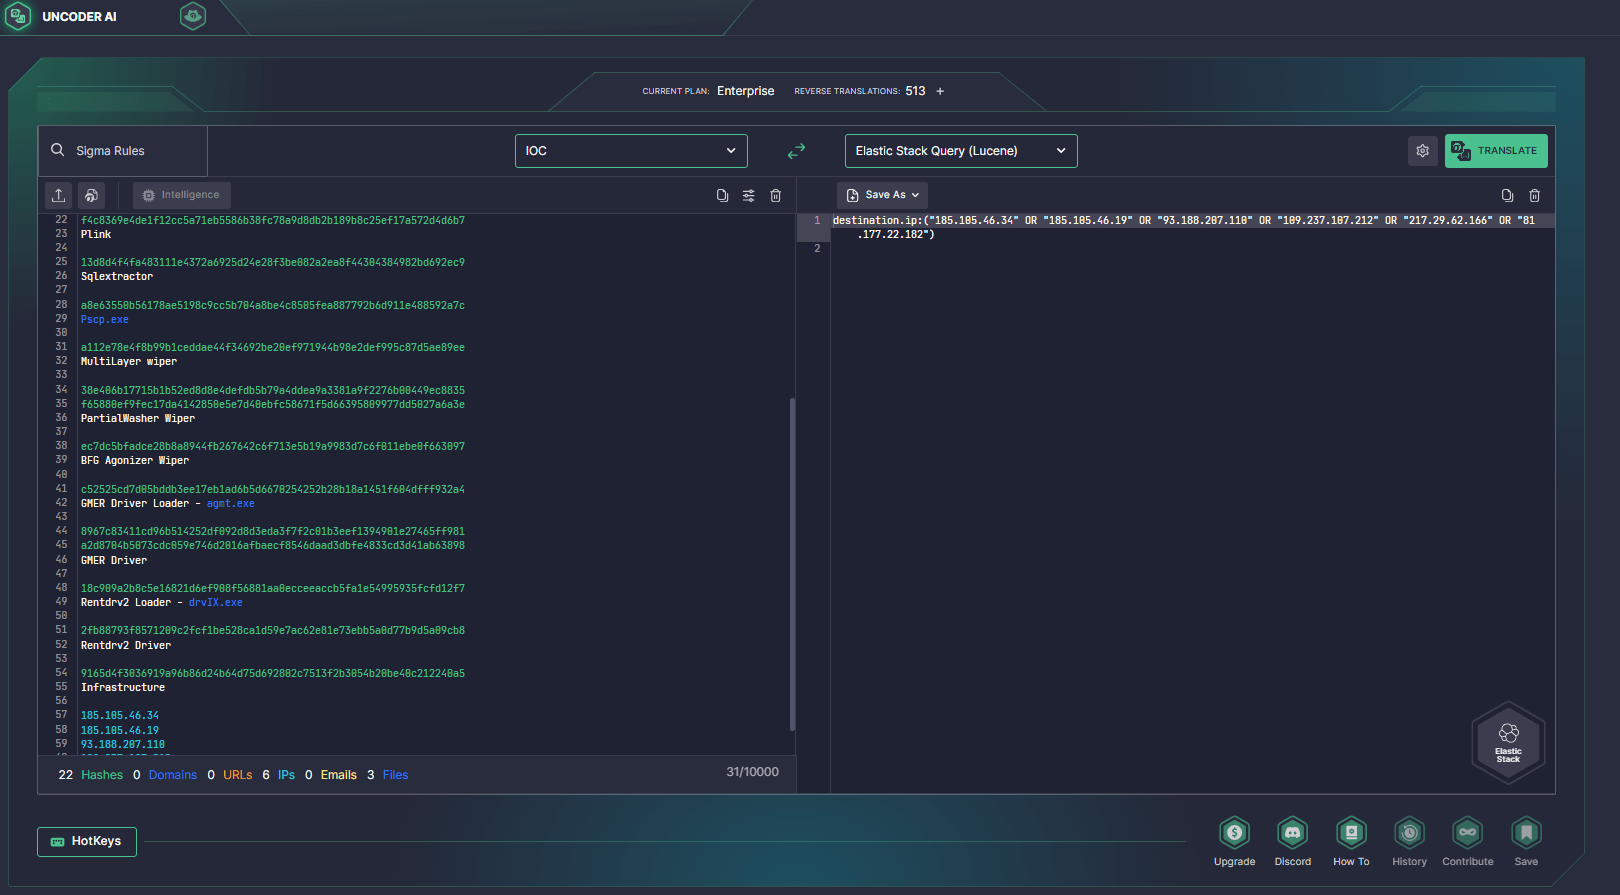This screenshot has width=1620, height=895.
Task: Click the Upgrade plan icon
Action: [1234, 833]
